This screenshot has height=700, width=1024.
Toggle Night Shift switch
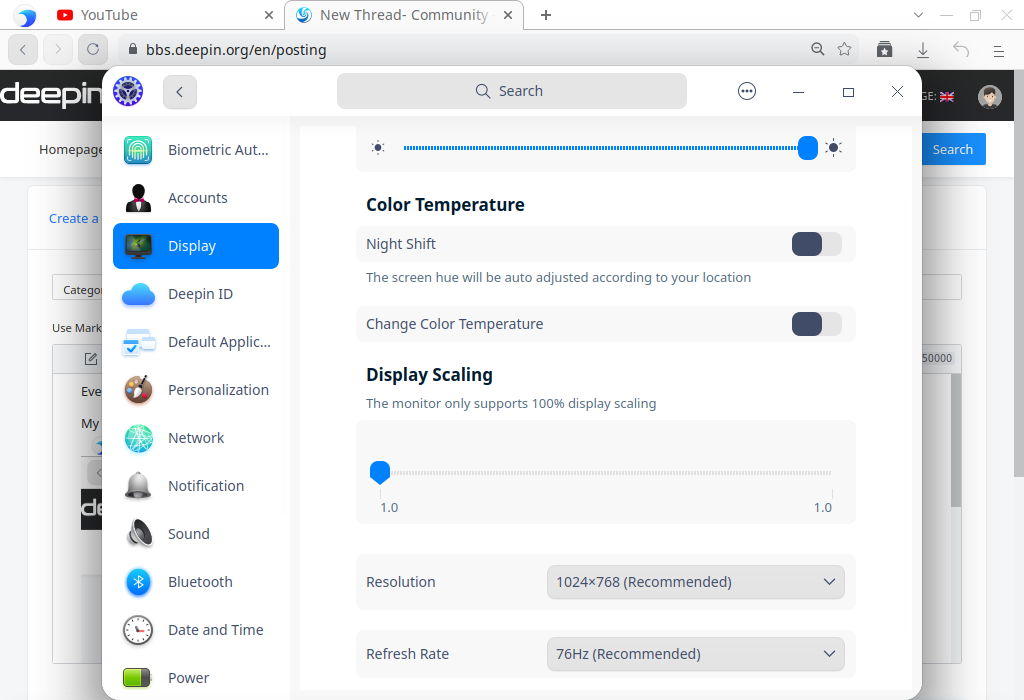pyautogui.click(x=816, y=244)
